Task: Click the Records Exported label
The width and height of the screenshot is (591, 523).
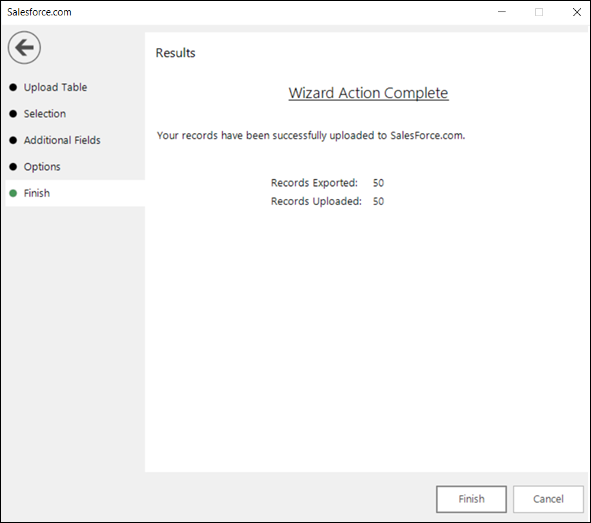Action: point(314,183)
